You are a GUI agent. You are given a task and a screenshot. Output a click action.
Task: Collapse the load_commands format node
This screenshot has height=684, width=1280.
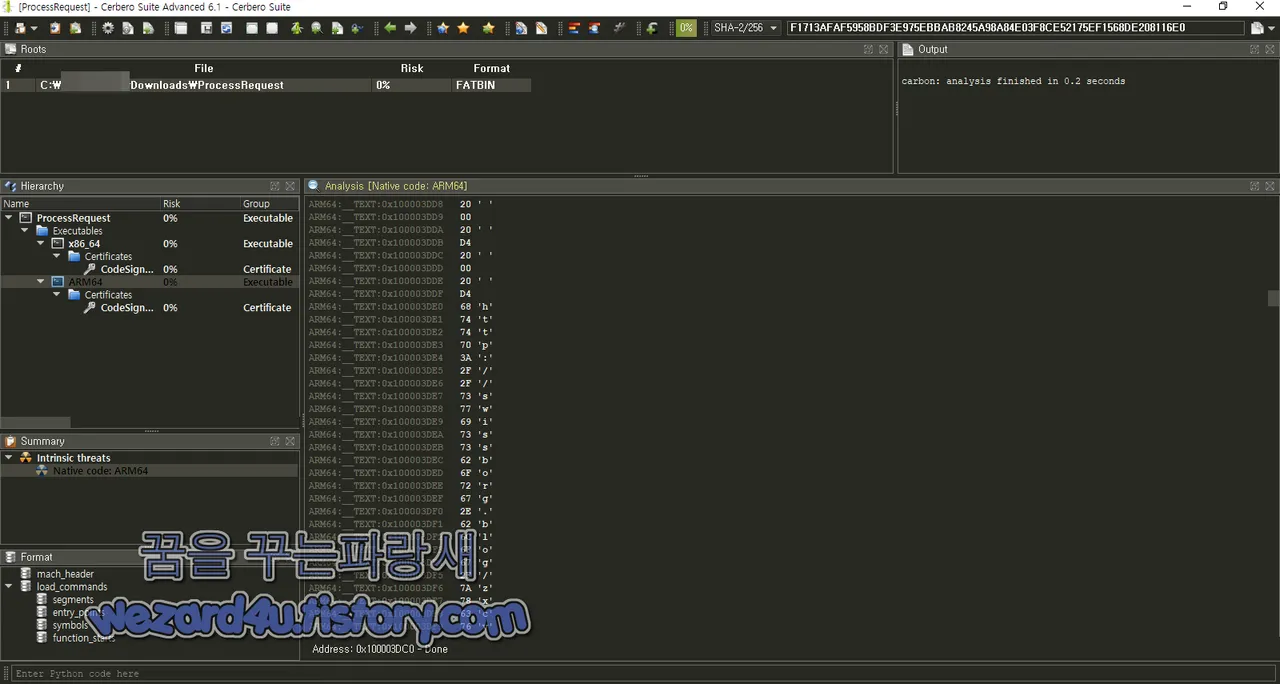pos(9,587)
